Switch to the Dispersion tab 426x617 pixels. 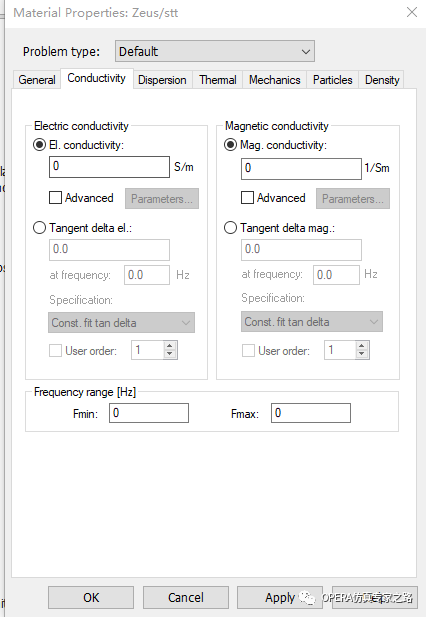pyautogui.click(x=162, y=80)
